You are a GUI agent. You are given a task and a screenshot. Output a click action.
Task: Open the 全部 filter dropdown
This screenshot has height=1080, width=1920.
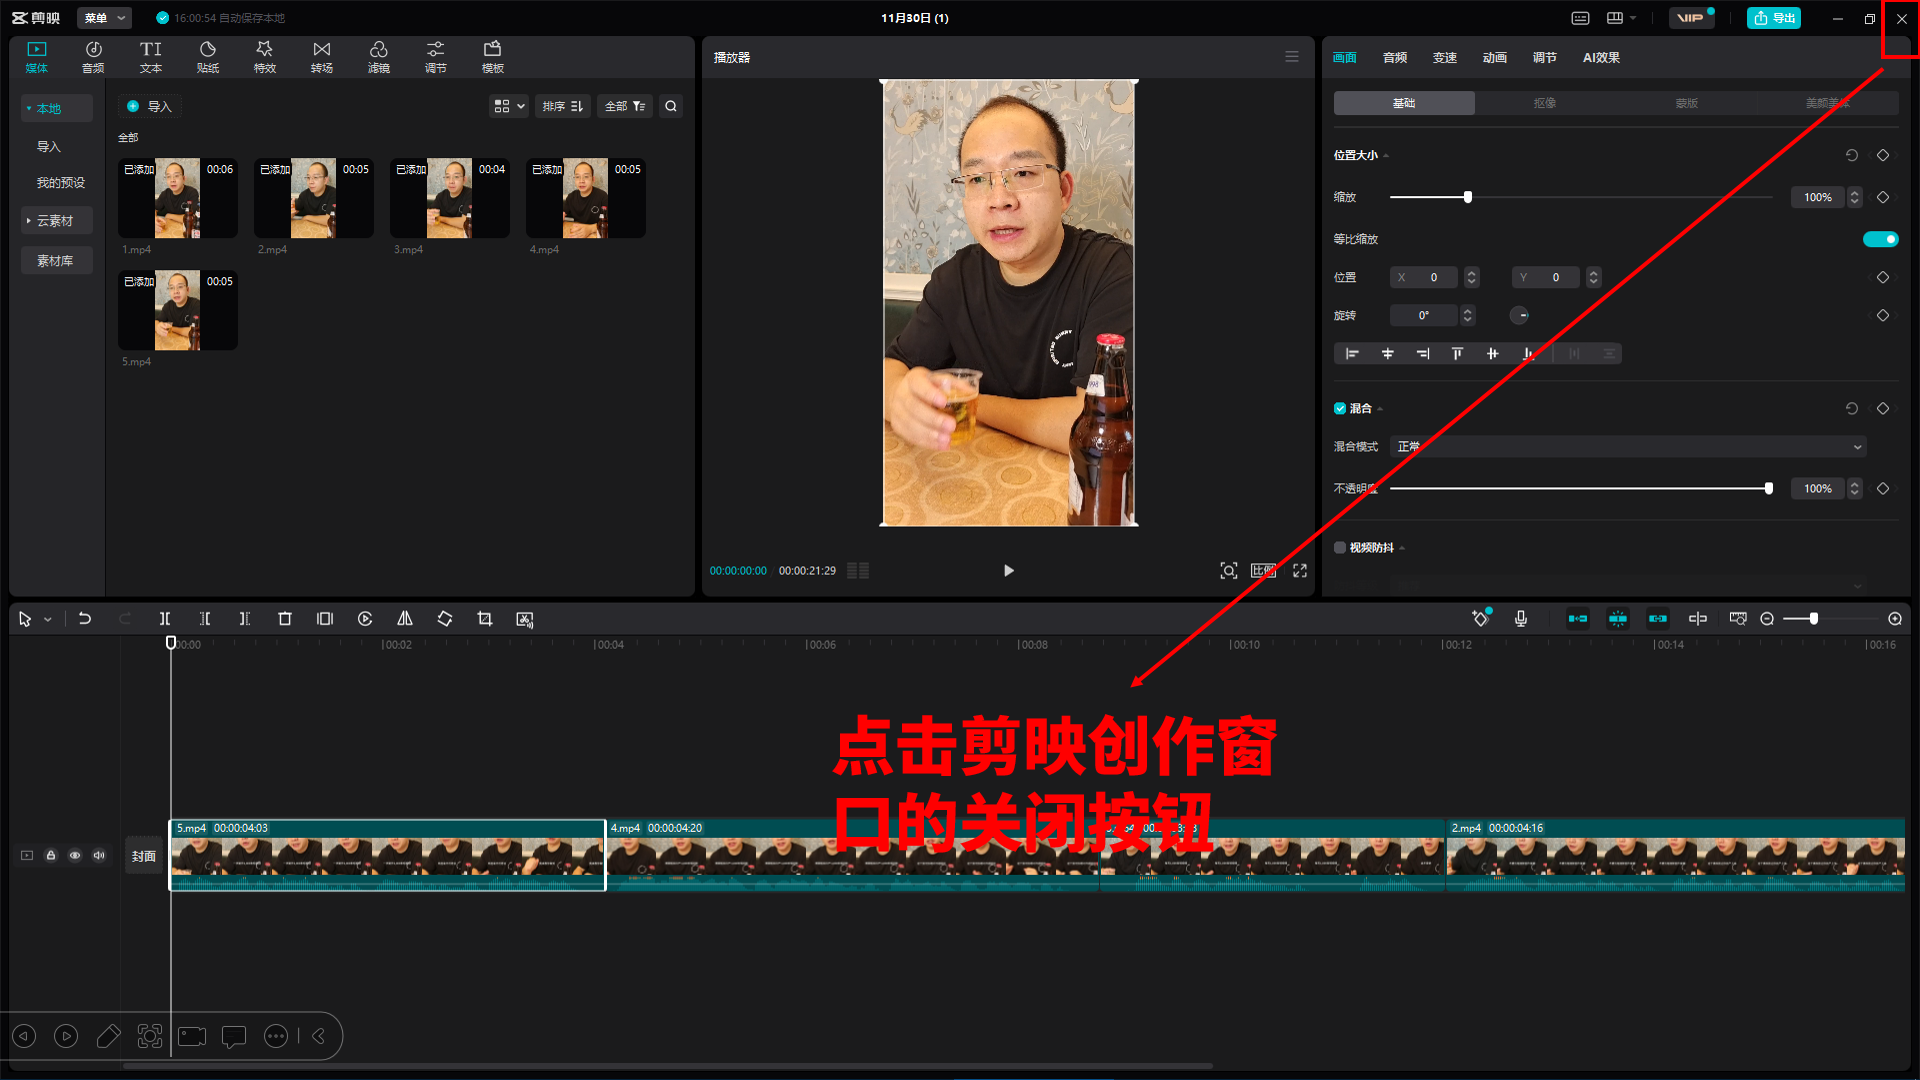(625, 106)
